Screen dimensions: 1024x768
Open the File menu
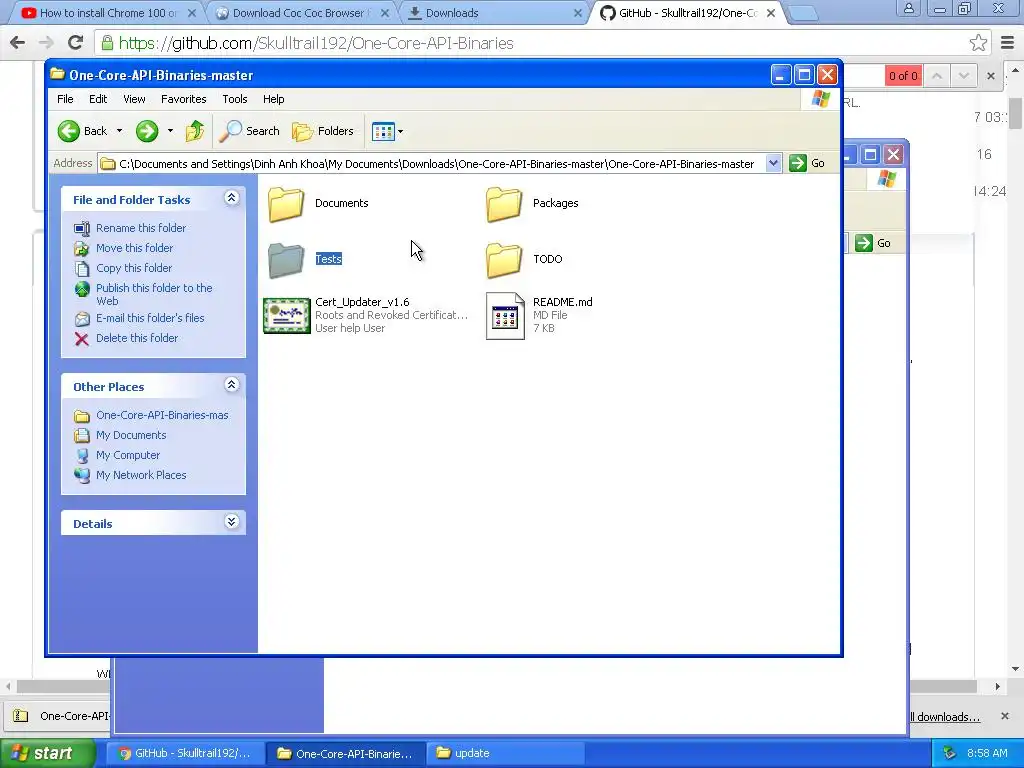[x=65, y=99]
